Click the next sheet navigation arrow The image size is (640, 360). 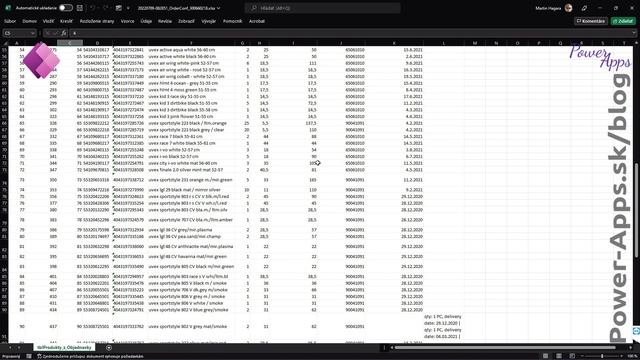19,347
